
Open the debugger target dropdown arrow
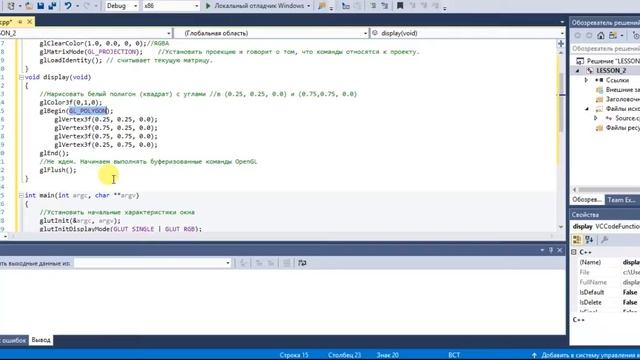pyautogui.click(x=308, y=6)
